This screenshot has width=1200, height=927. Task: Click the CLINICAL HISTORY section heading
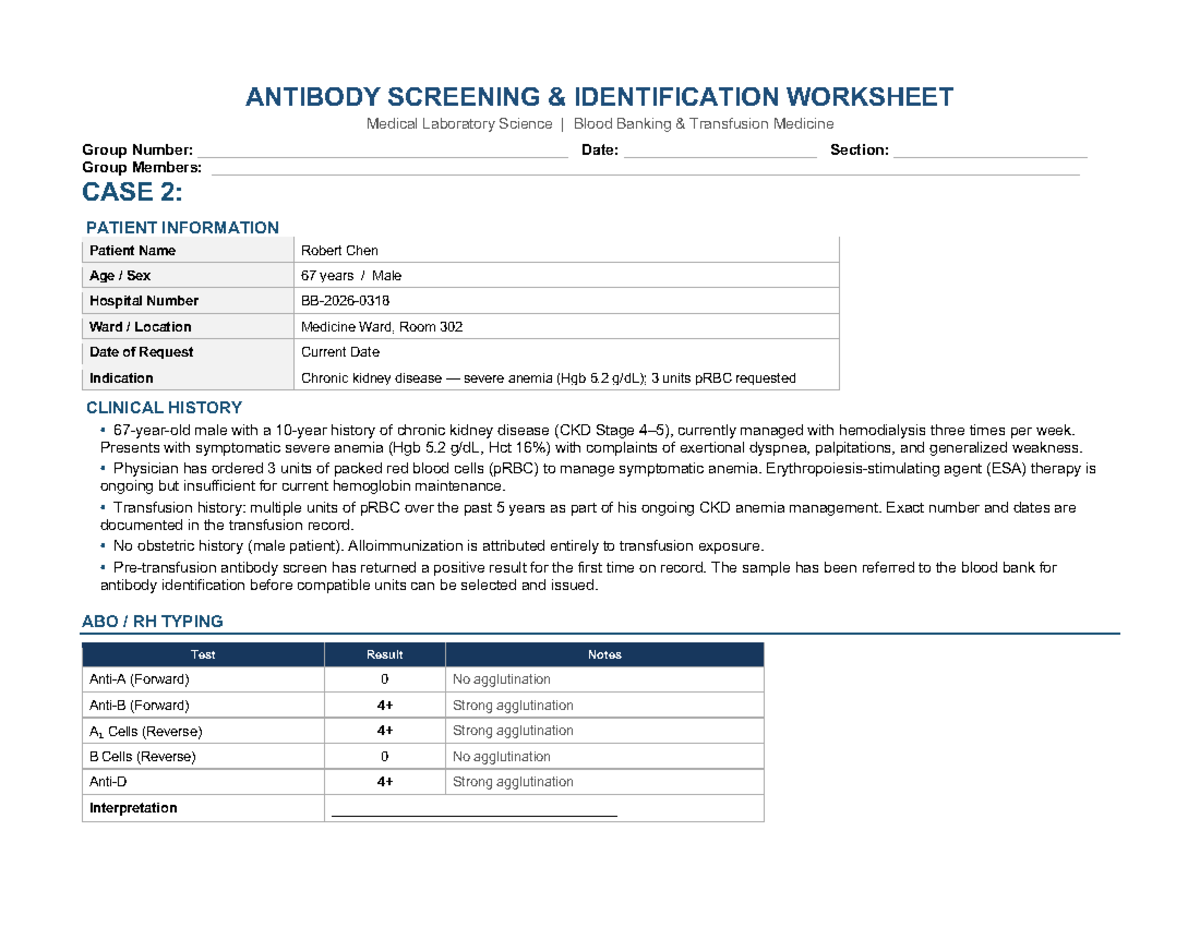point(164,407)
